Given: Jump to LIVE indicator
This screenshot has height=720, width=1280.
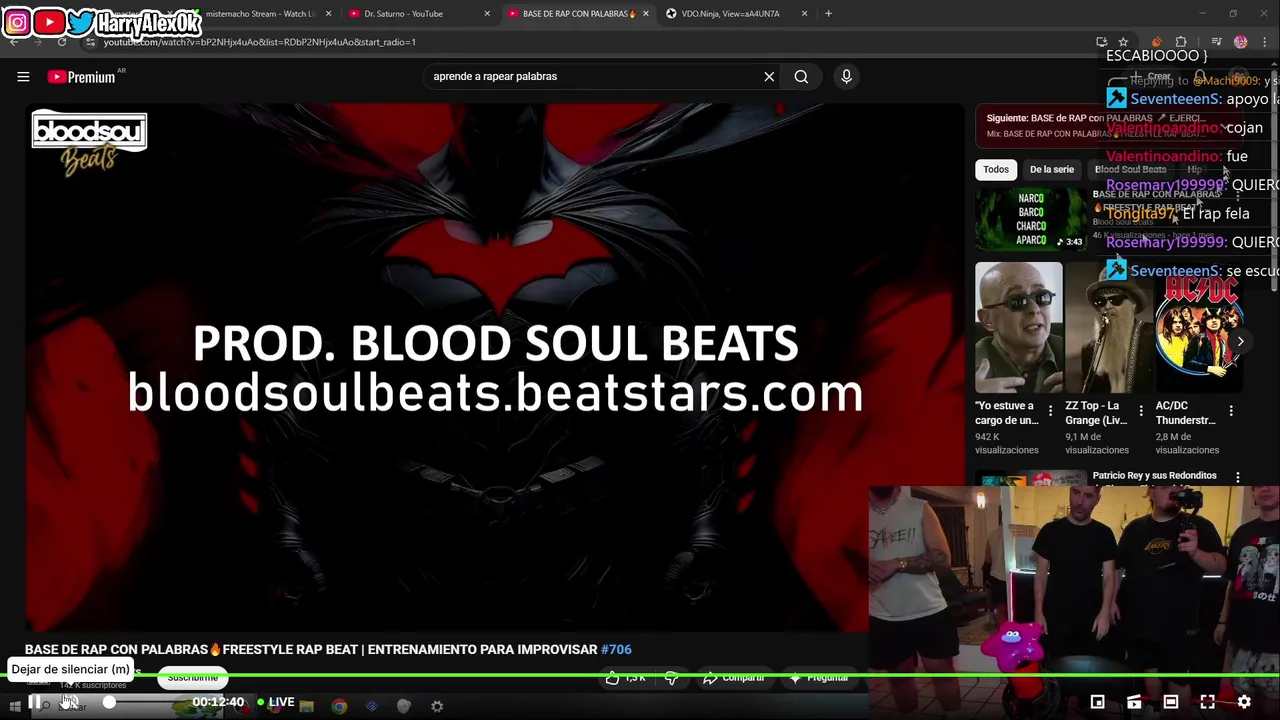Looking at the screenshot, I should tap(276, 703).
